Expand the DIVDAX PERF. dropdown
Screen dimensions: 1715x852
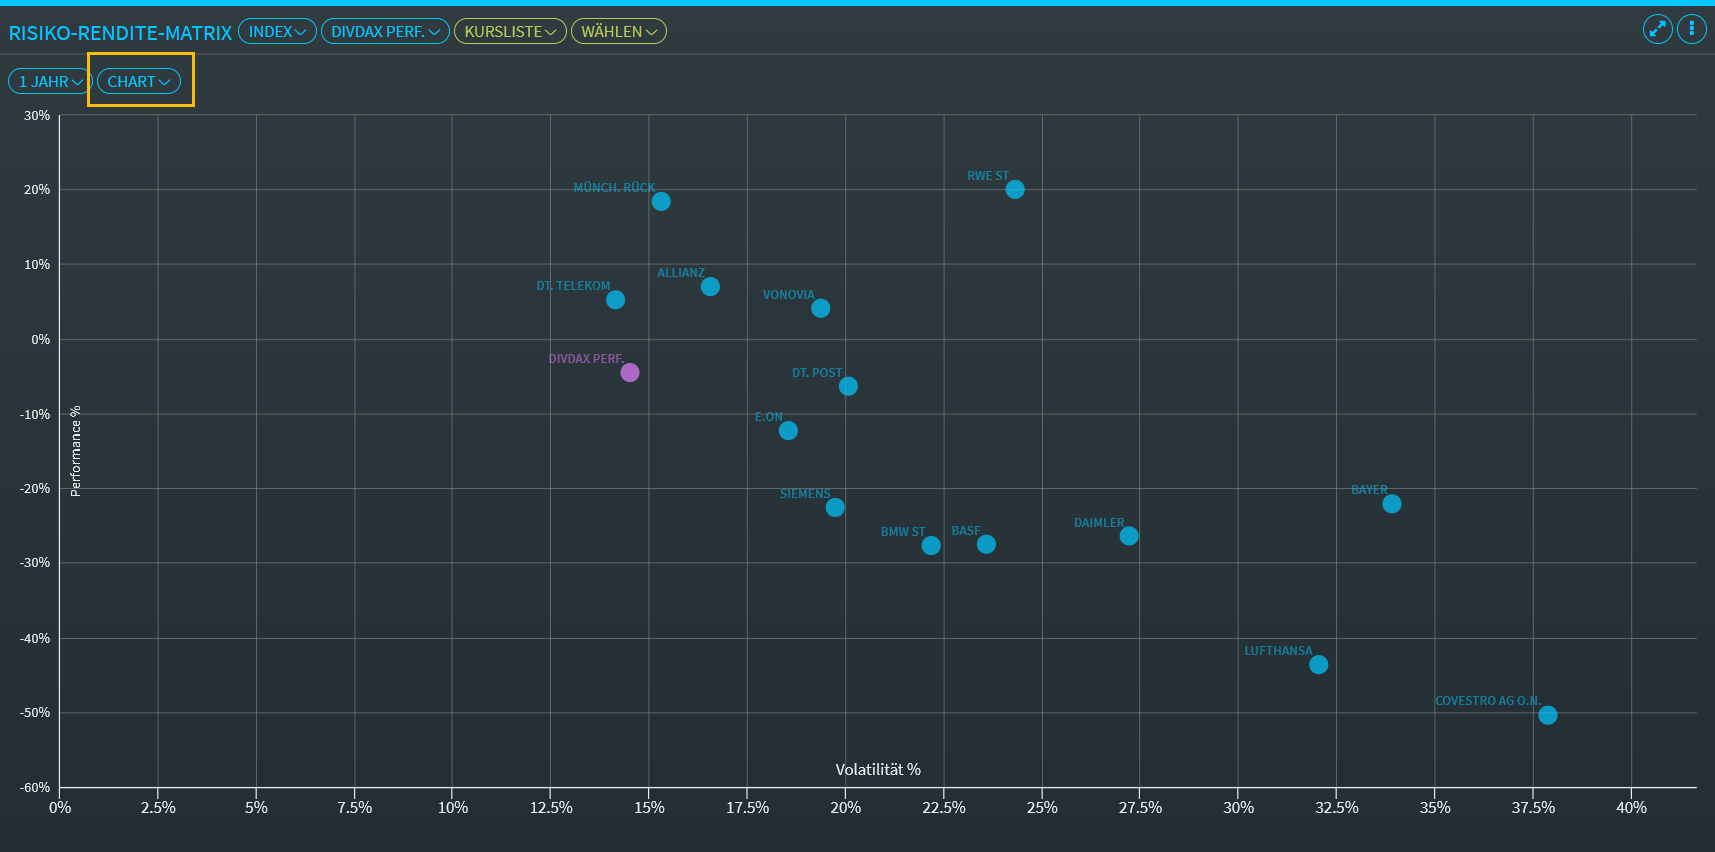385,32
